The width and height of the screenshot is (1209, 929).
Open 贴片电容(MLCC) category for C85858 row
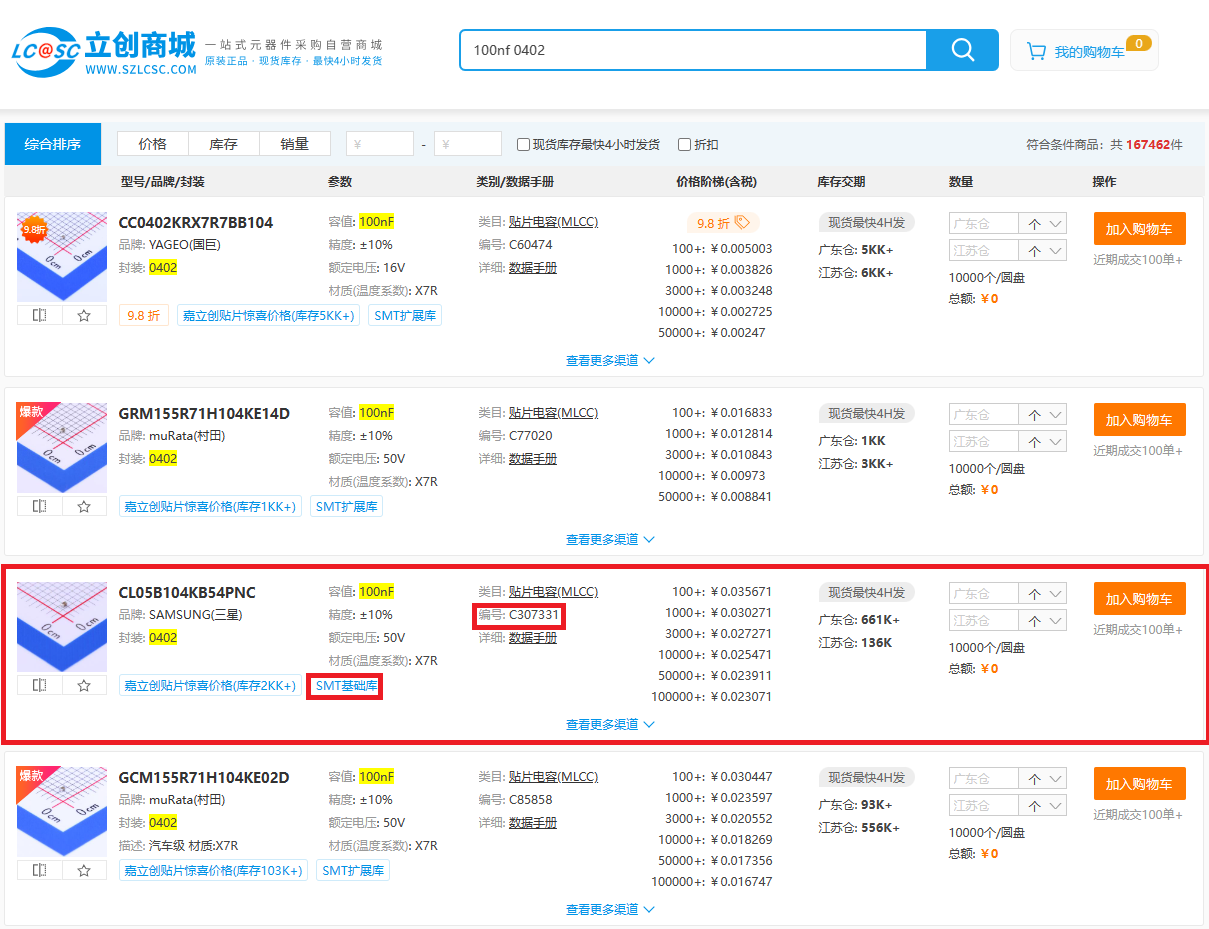tap(553, 777)
